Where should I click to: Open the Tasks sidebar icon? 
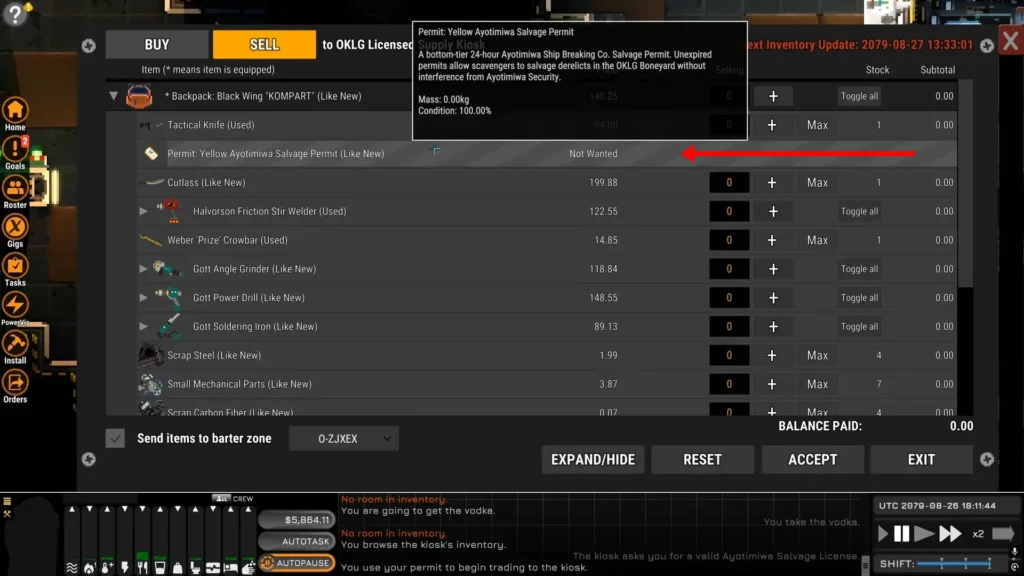(x=15, y=266)
